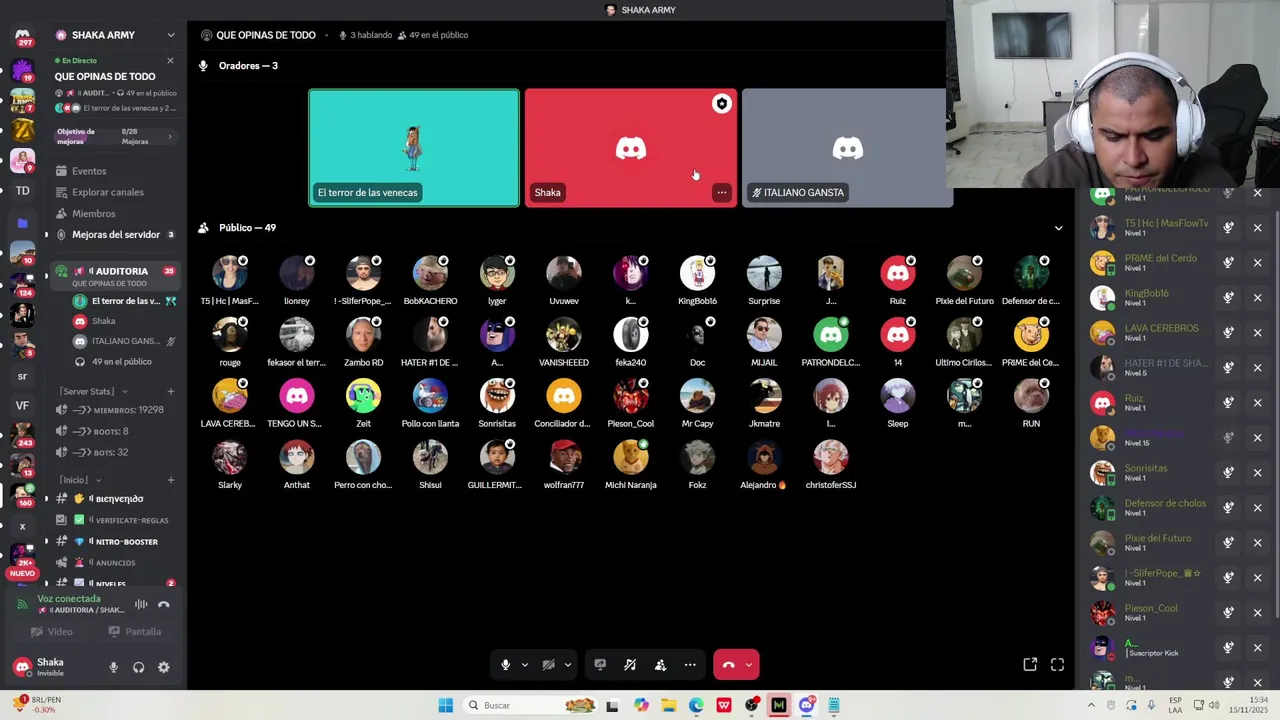Screen dimensions: 1280x720
Task: Click audience member KingBob16 avatar
Action: 697,274
